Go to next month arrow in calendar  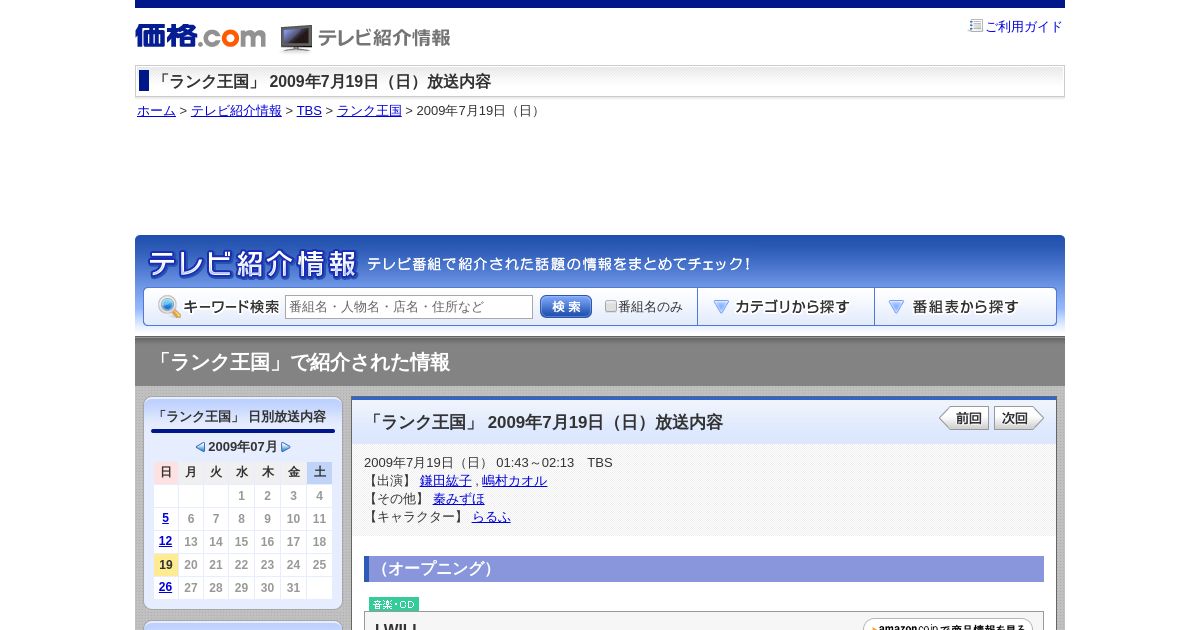[286, 447]
